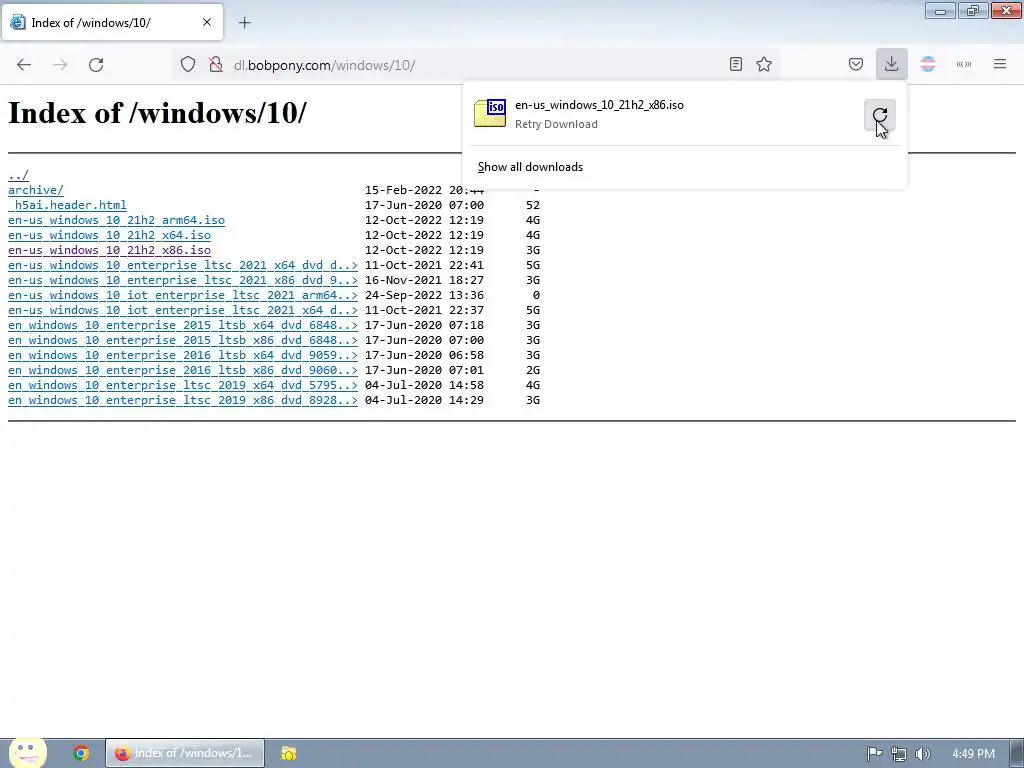Close the downloads panel via the toolbar download icon
The image size is (1024, 768).
point(891,64)
